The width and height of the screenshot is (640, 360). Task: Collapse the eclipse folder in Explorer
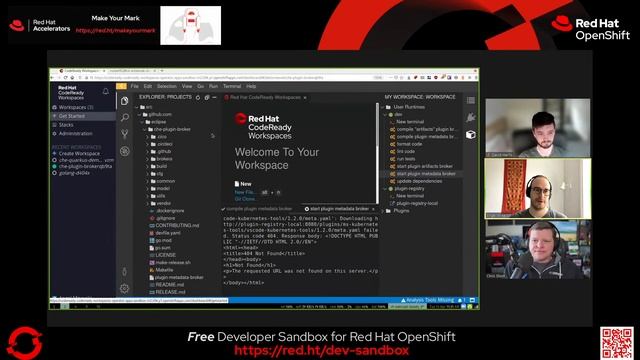(158, 122)
